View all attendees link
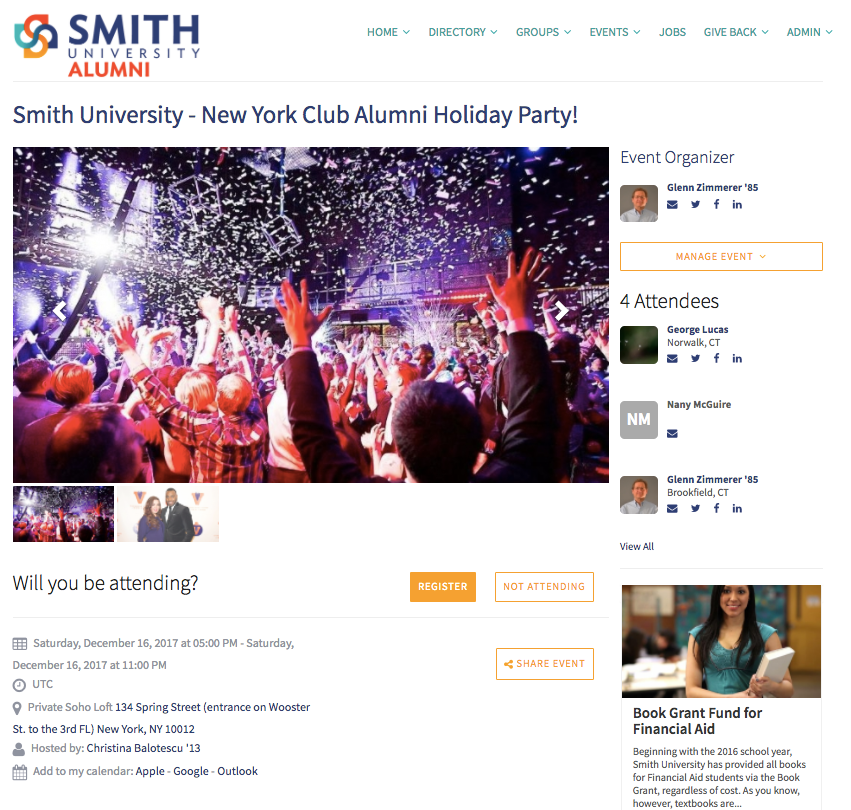 coord(637,546)
